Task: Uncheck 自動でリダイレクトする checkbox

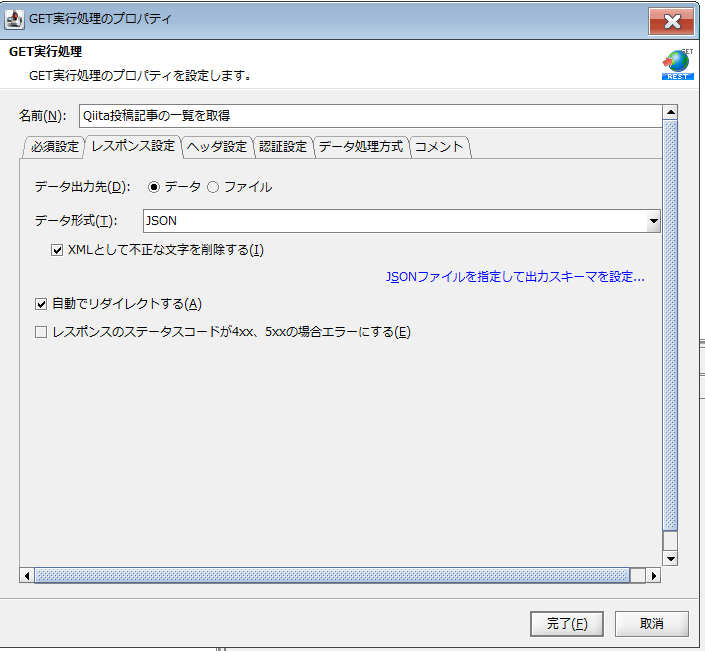Action: tap(41, 304)
